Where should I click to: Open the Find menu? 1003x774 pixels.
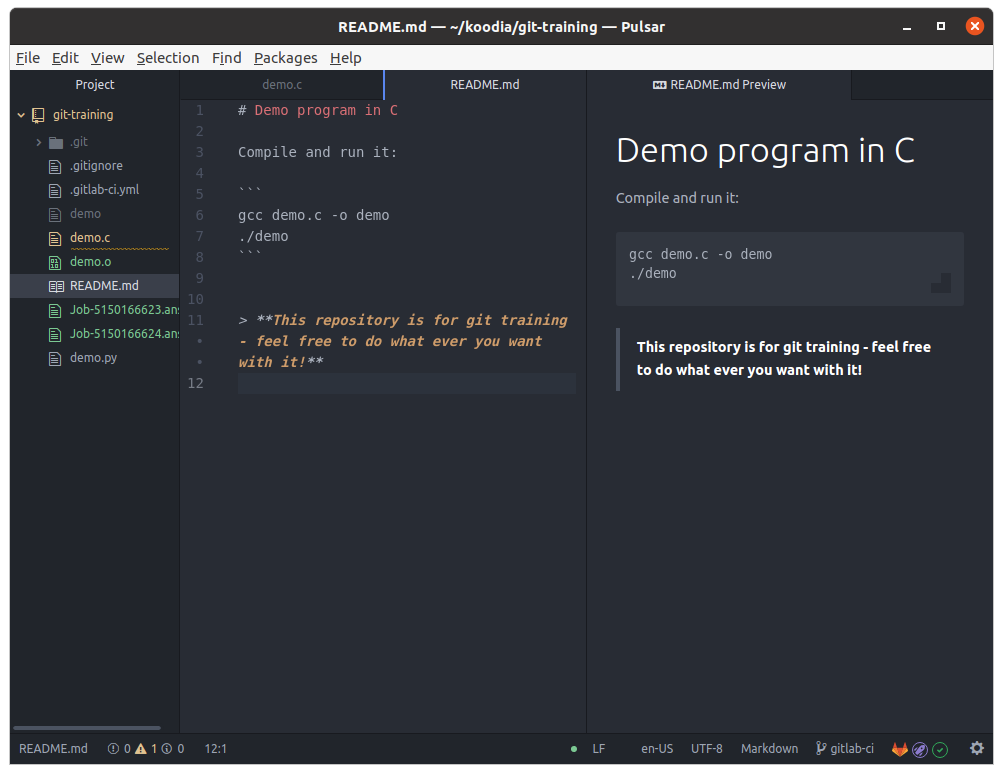tap(226, 58)
